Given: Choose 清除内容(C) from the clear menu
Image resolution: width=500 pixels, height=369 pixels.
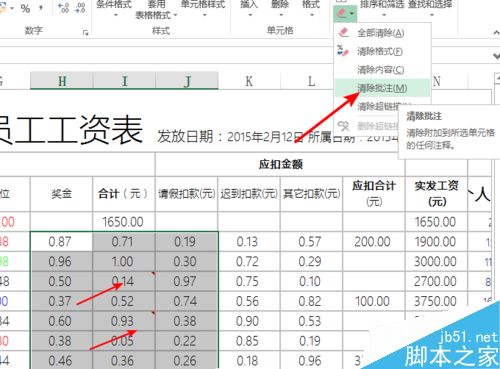Looking at the screenshot, I should (382, 70).
